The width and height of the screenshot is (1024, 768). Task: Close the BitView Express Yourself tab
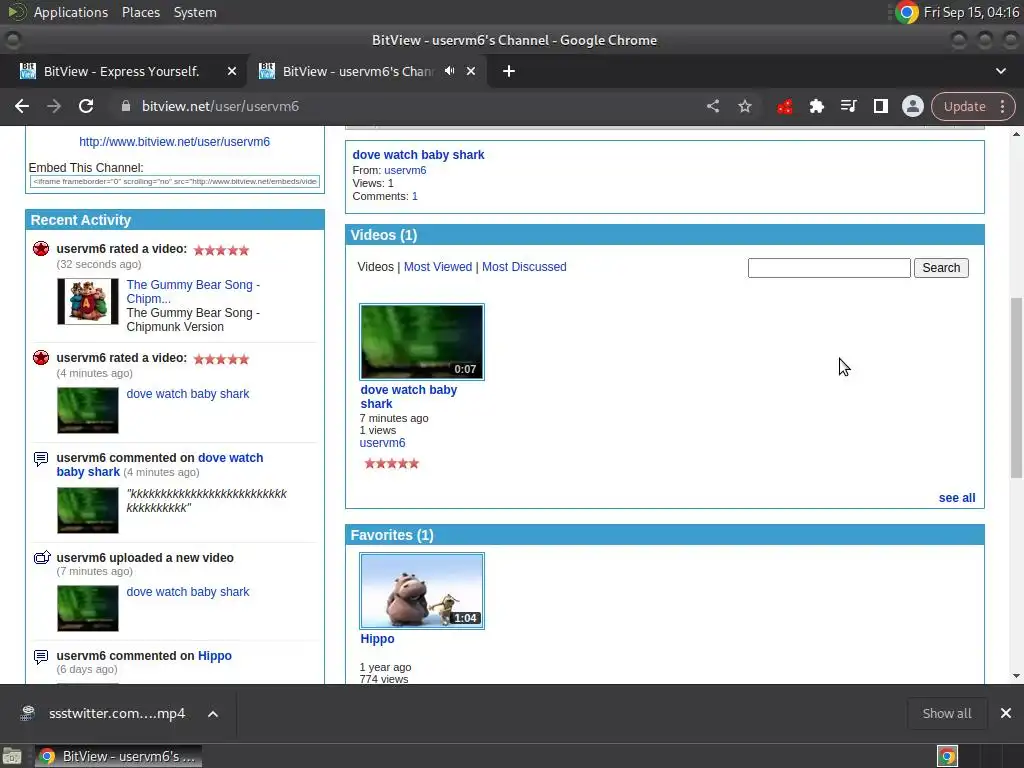coord(232,71)
